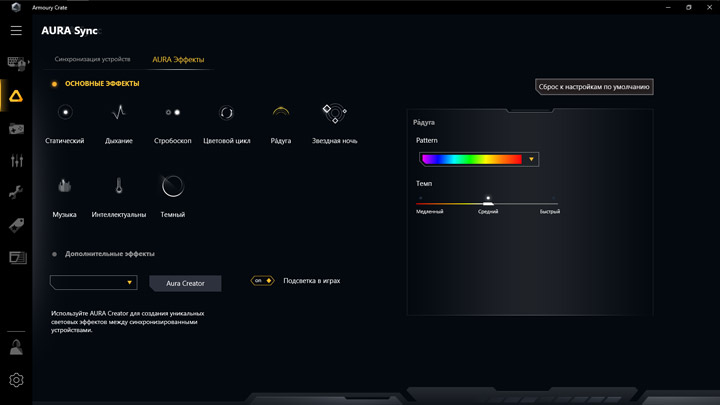Select the Aura Sync triangle sidebar icon
720x405 pixels.
[16, 96]
